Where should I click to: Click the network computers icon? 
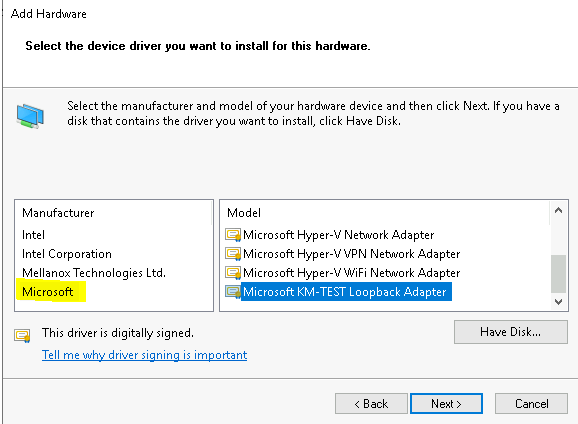point(30,116)
